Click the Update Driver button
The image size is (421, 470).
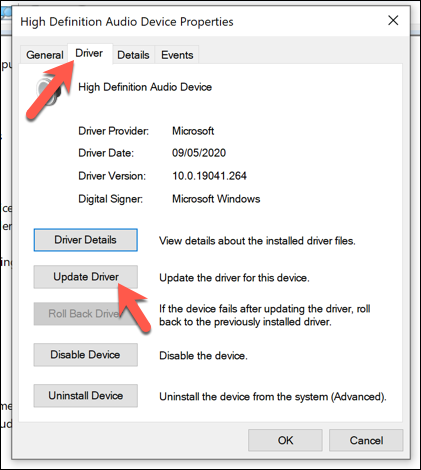coord(85,277)
